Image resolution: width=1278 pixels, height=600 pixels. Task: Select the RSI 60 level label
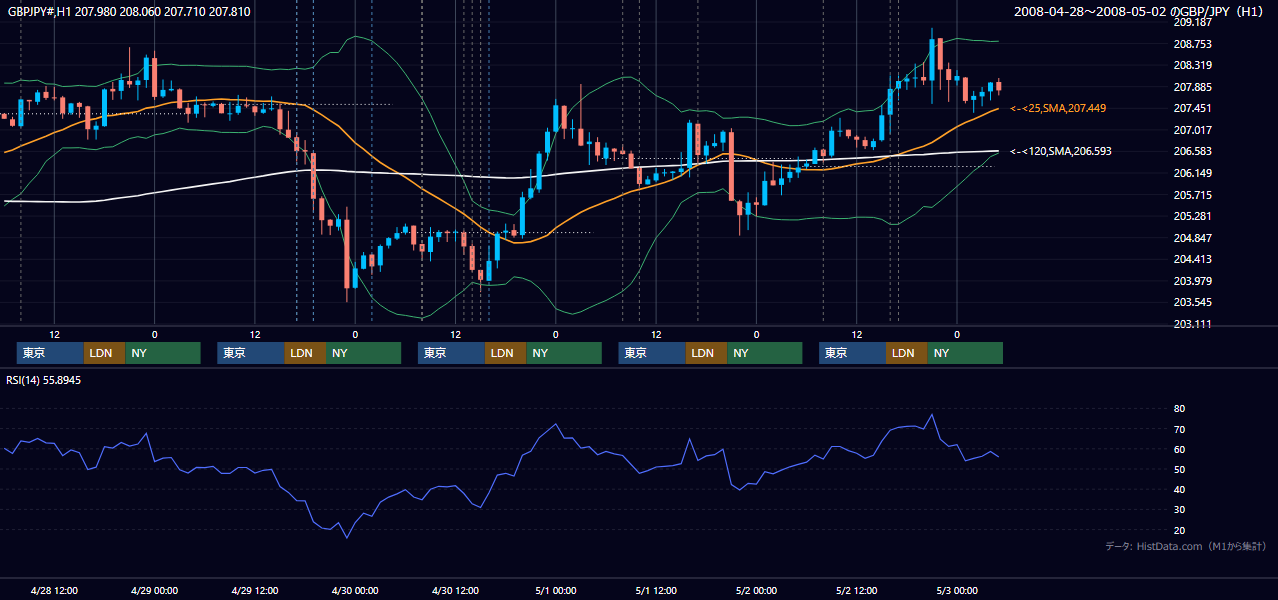coord(1179,449)
